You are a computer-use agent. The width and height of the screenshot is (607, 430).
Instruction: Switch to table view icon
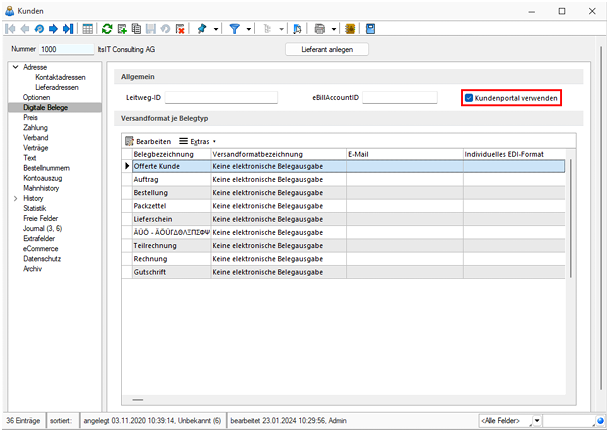tap(87, 29)
